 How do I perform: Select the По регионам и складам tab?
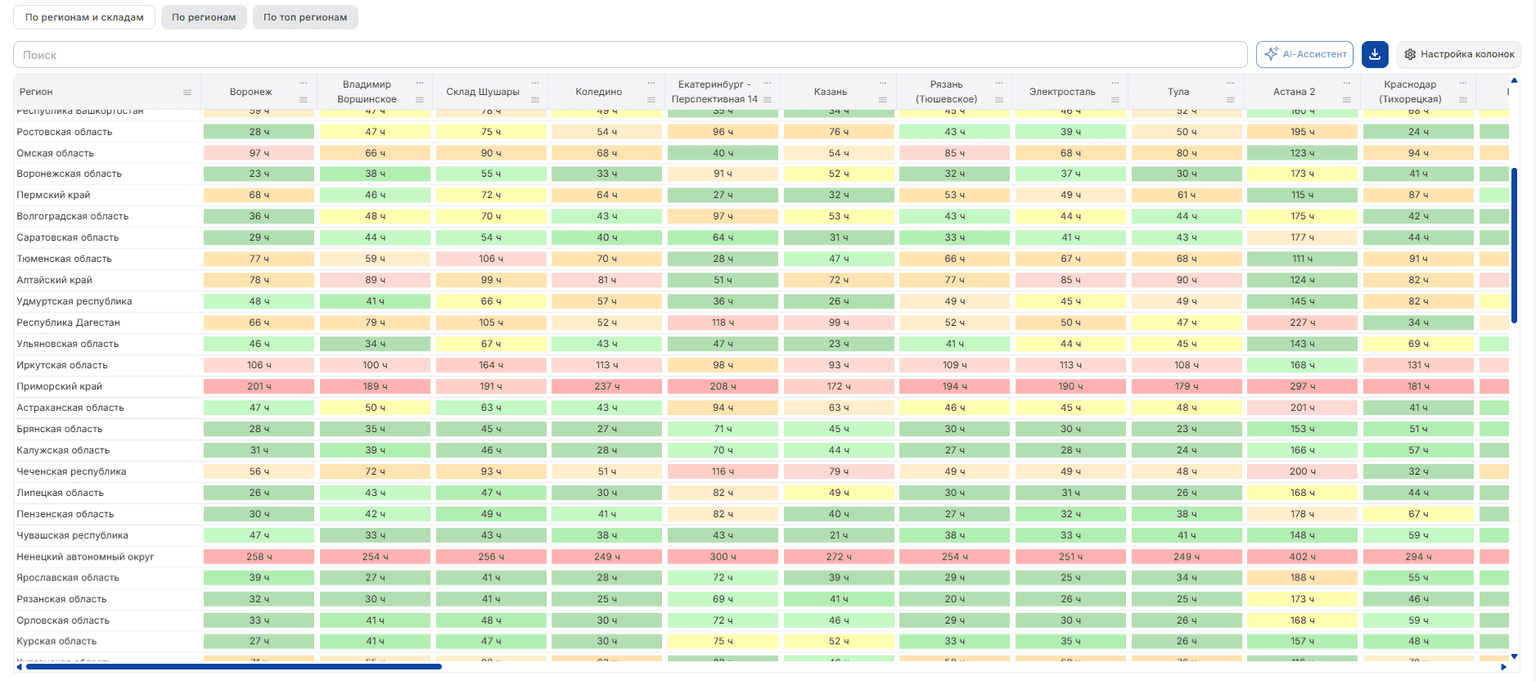(84, 17)
